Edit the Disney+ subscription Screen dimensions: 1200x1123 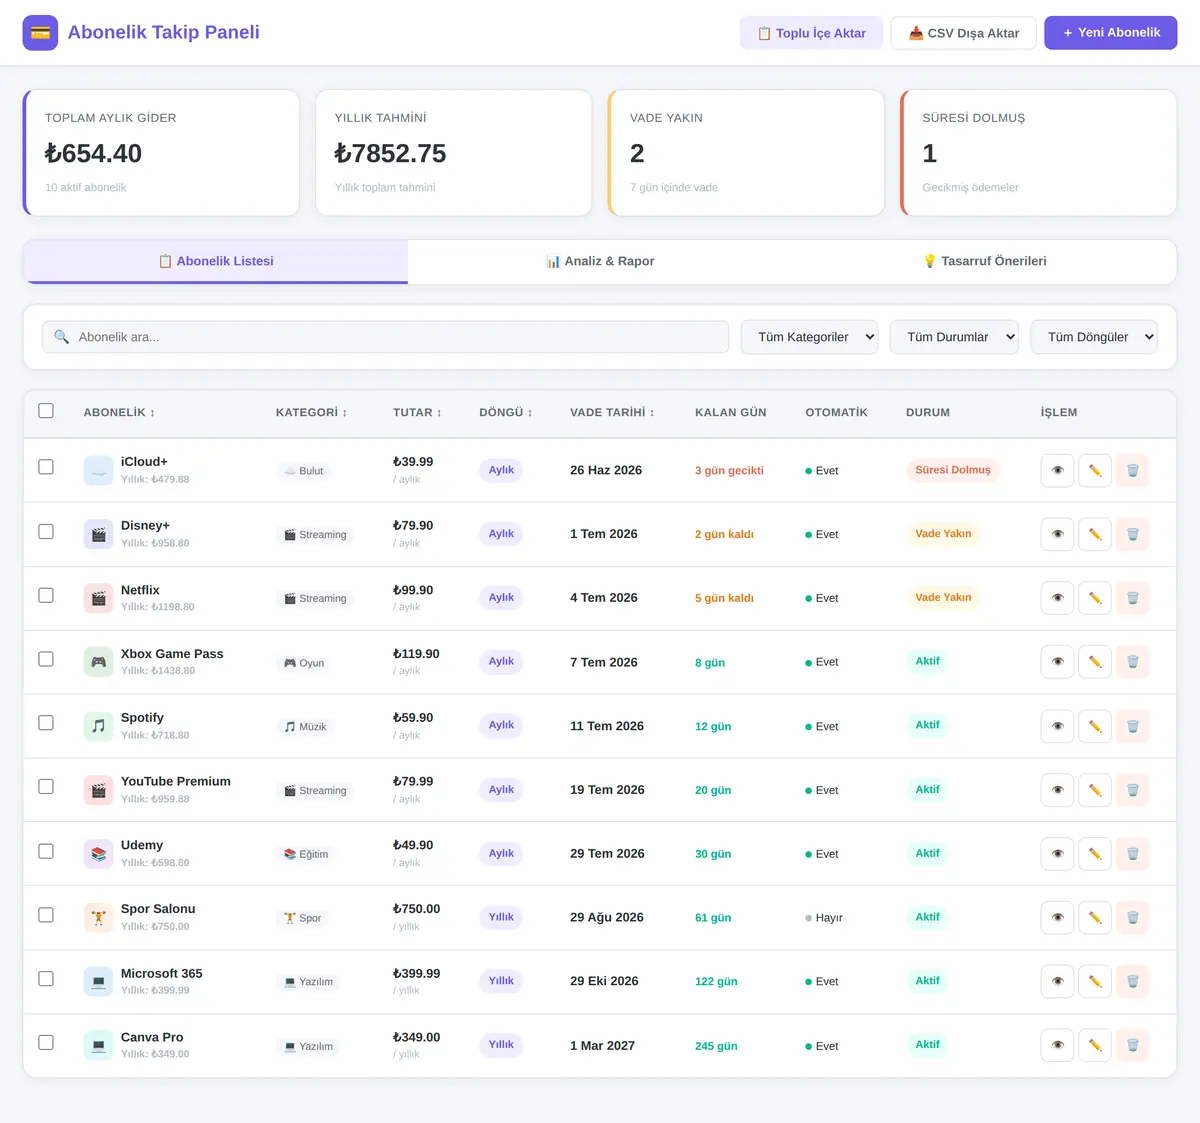coord(1095,534)
